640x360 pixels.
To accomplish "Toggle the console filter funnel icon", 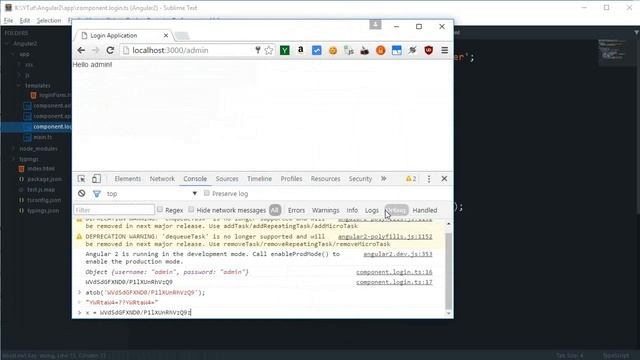I will point(96,194).
